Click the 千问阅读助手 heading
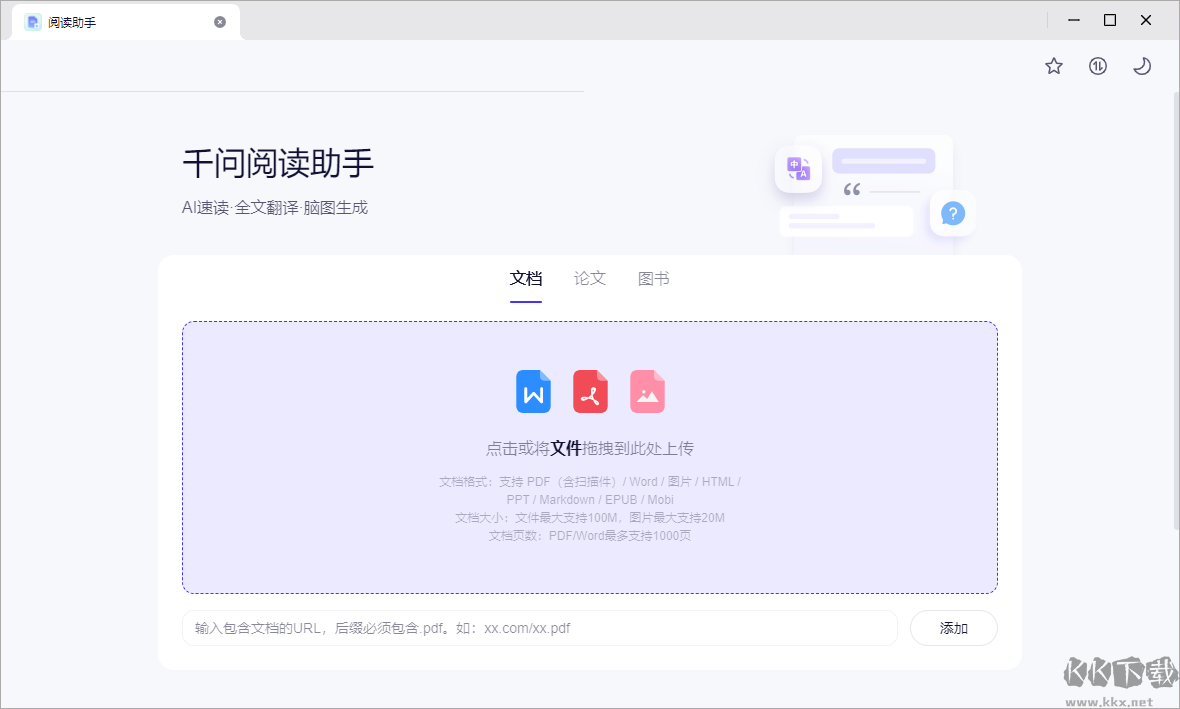1180x709 pixels. 278,163
